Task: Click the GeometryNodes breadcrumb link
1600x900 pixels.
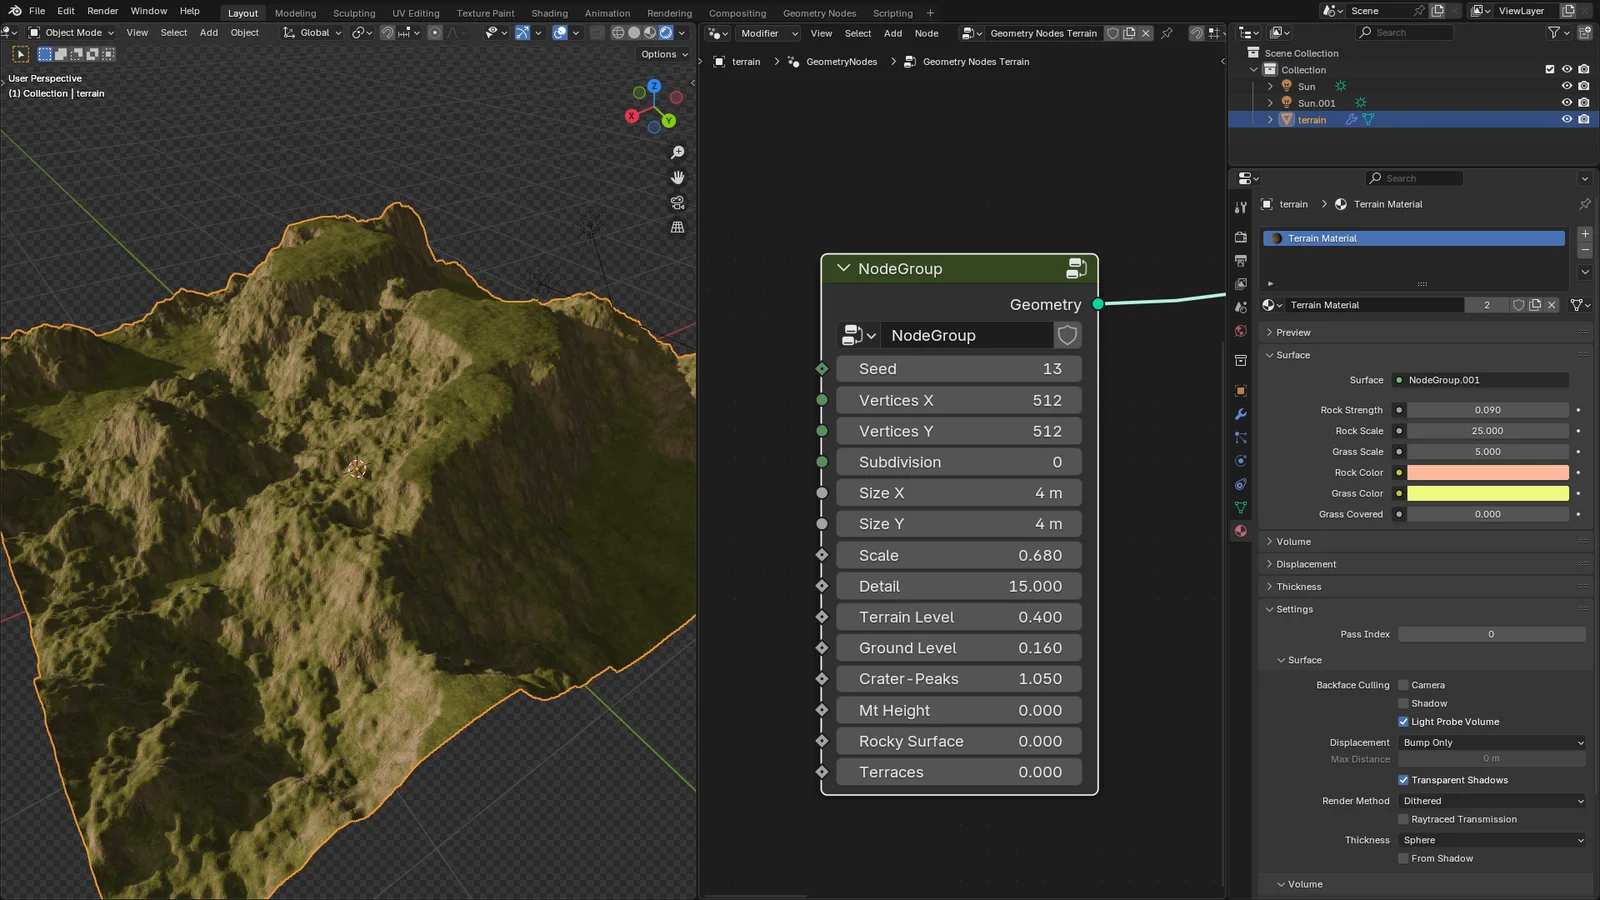Action: (840, 61)
